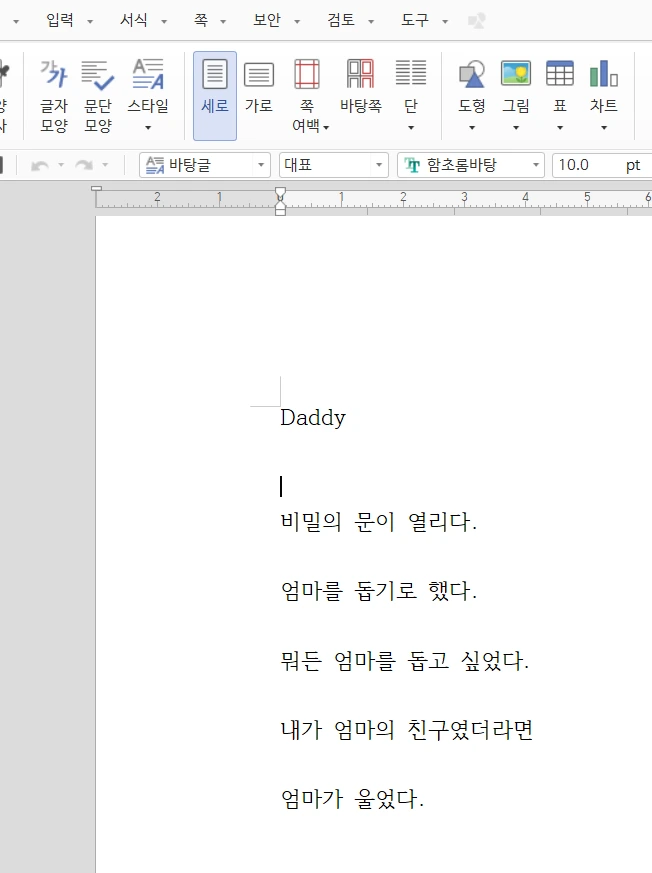Insert a chart with 차트 icon

tap(604, 74)
